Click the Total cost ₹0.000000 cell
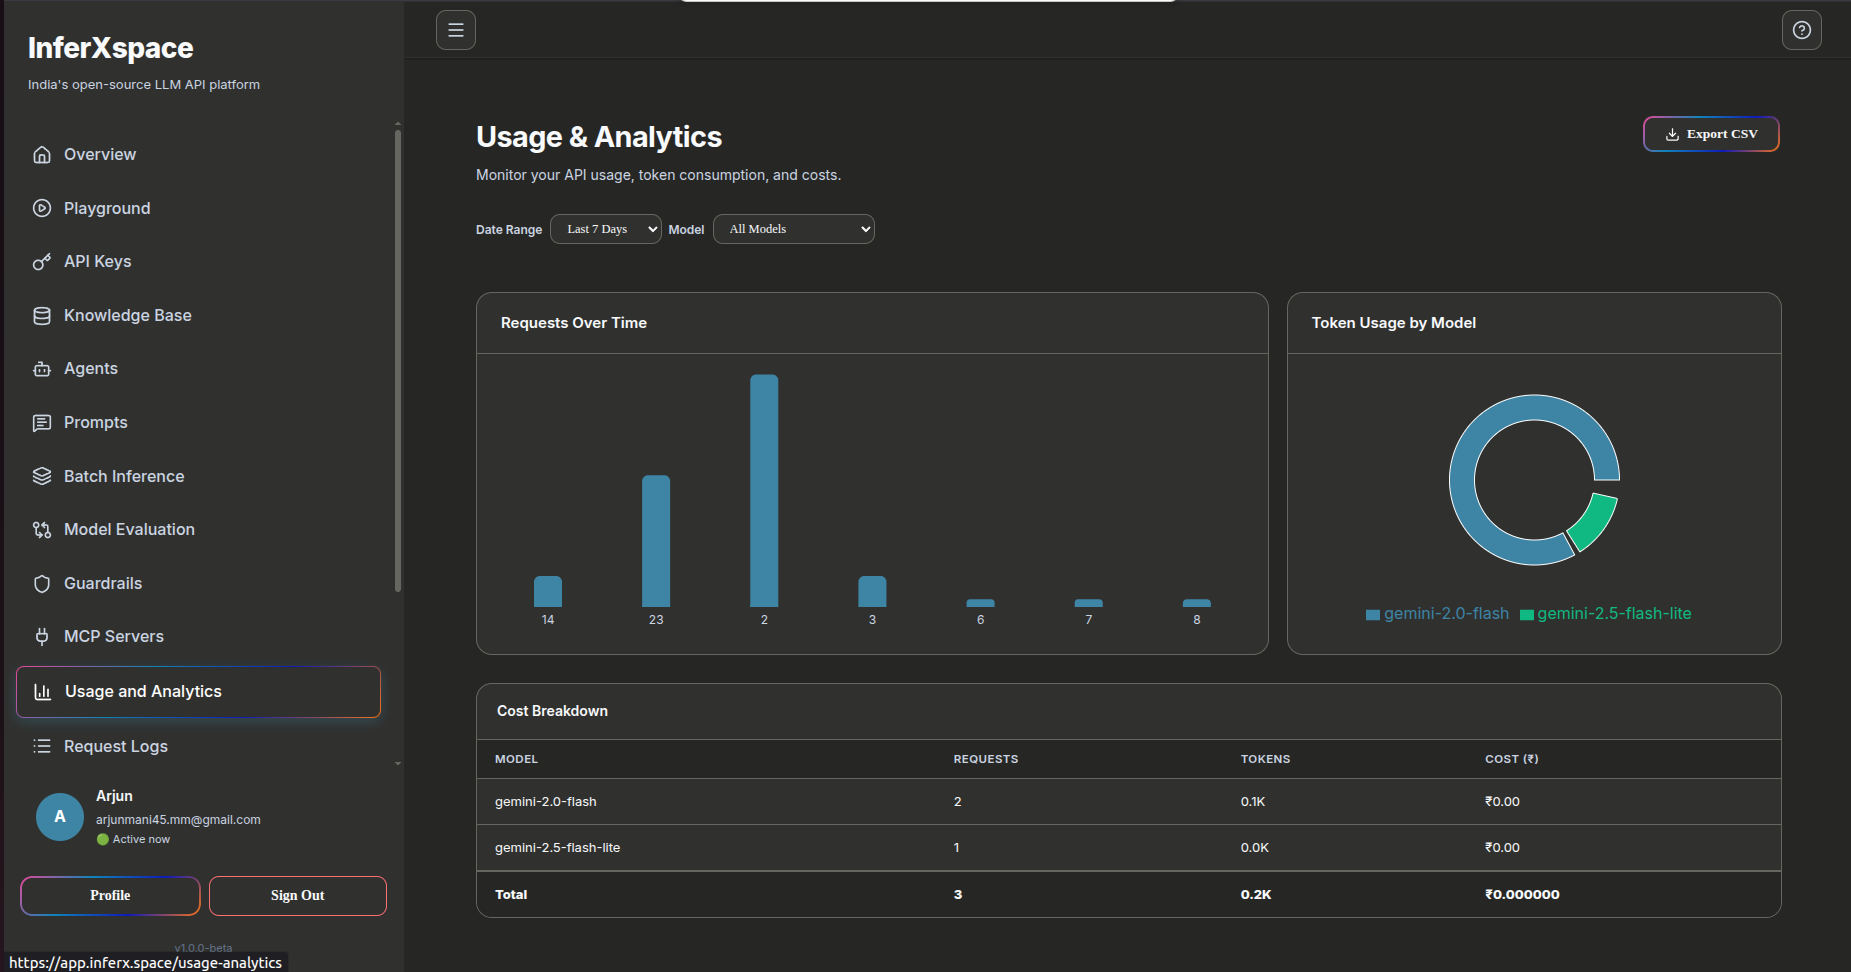The height and width of the screenshot is (972, 1851). [x=1522, y=894]
